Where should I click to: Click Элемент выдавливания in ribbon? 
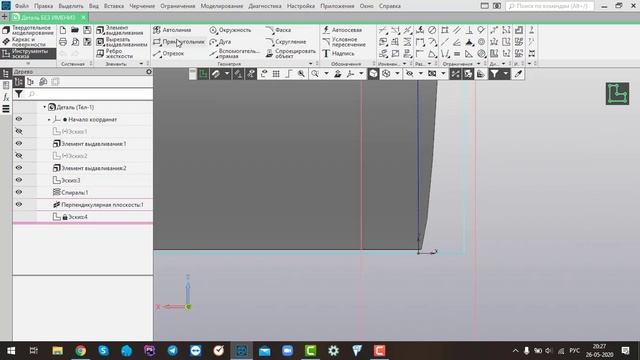pyautogui.click(x=120, y=30)
